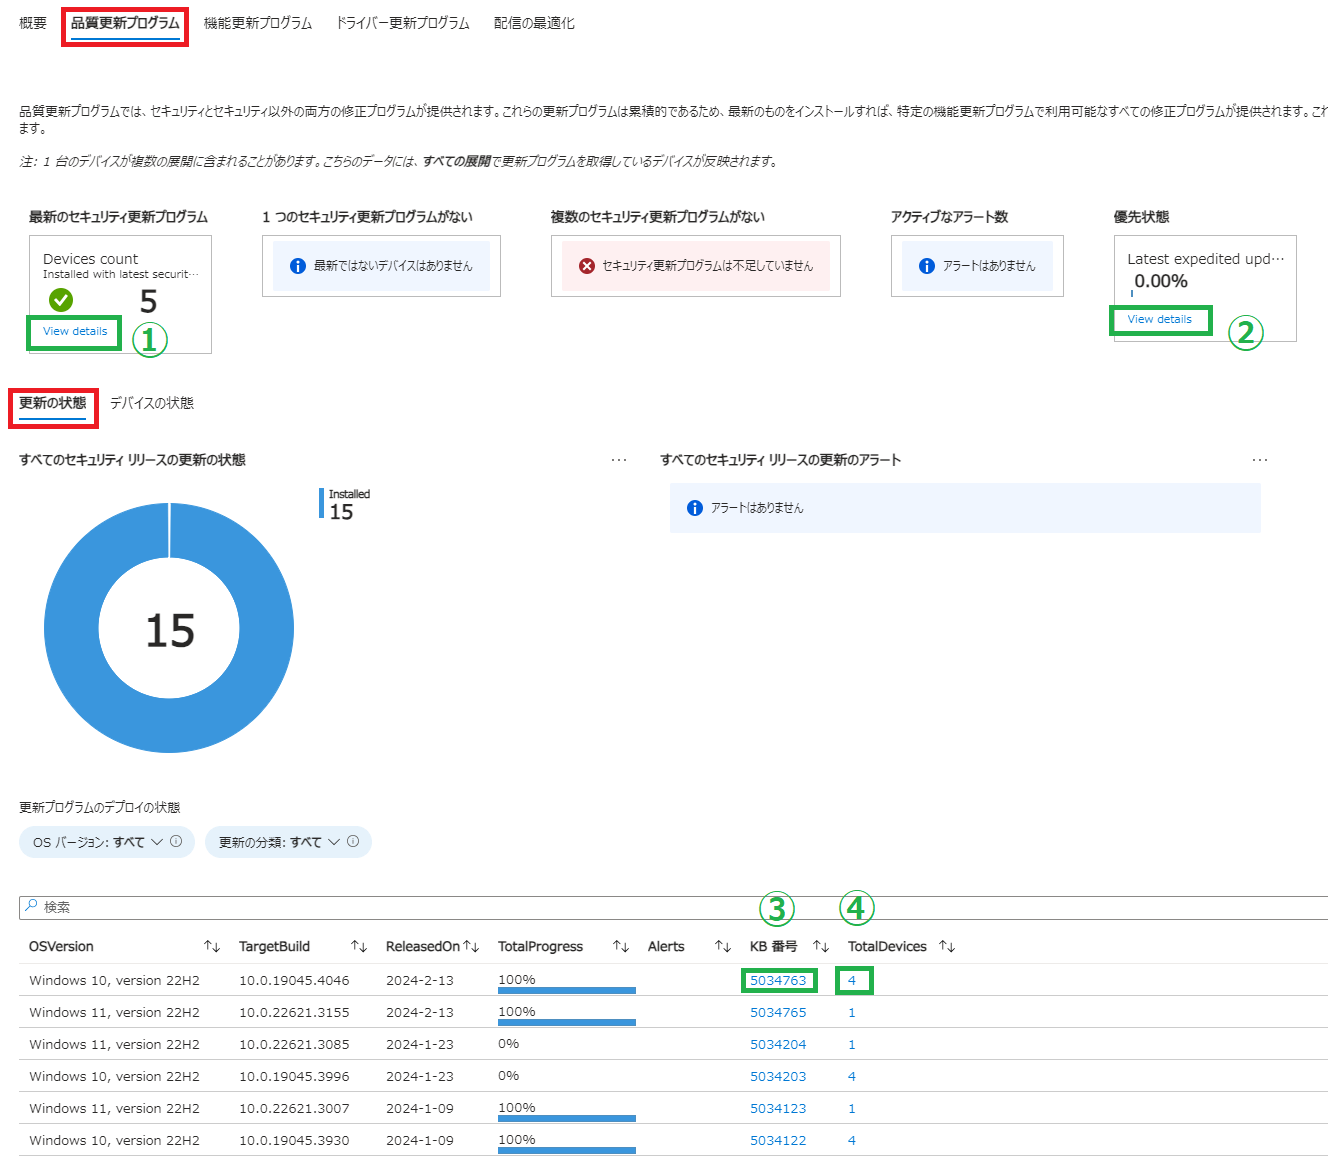
Task: Sort by Alerts using its arrows icon
Action: click(723, 946)
